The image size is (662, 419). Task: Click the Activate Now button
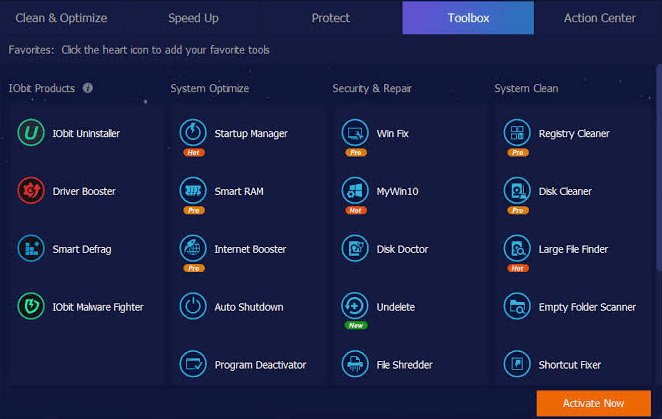click(594, 403)
